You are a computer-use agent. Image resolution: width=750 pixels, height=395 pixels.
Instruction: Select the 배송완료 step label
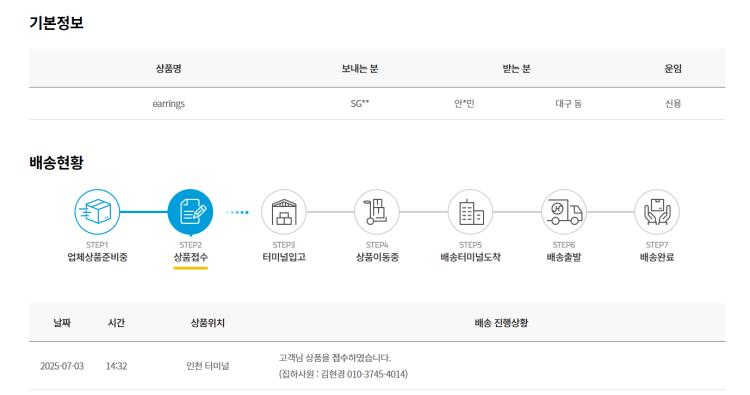[x=657, y=257]
